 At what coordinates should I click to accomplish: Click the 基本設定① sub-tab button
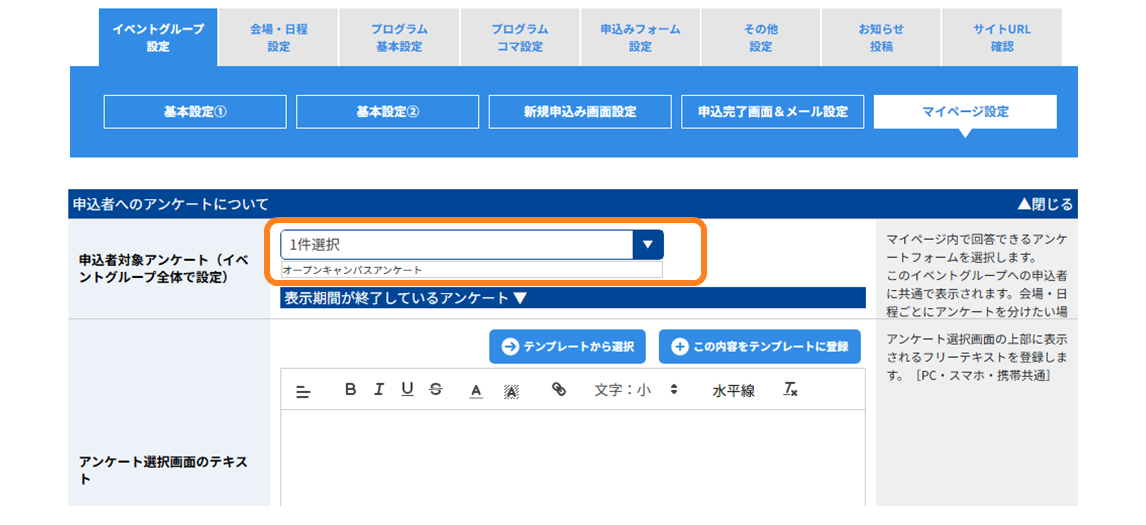[x=195, y=112]
